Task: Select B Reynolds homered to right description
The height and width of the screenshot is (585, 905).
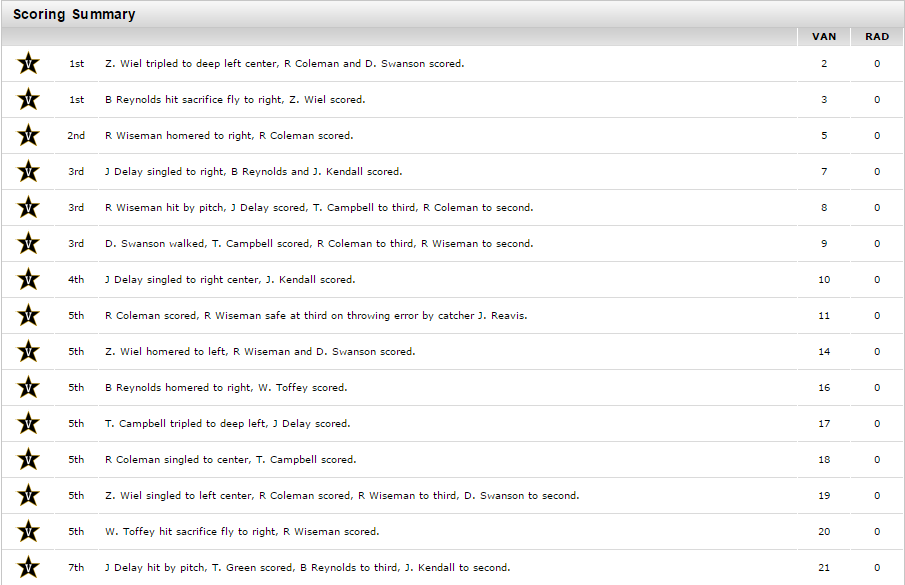Action: [226, 387]
